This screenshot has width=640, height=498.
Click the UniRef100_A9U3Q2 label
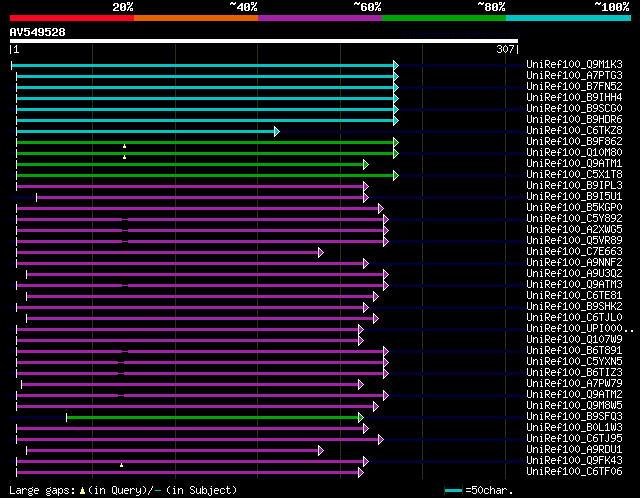pyautogui.click(x=574, y=273)
